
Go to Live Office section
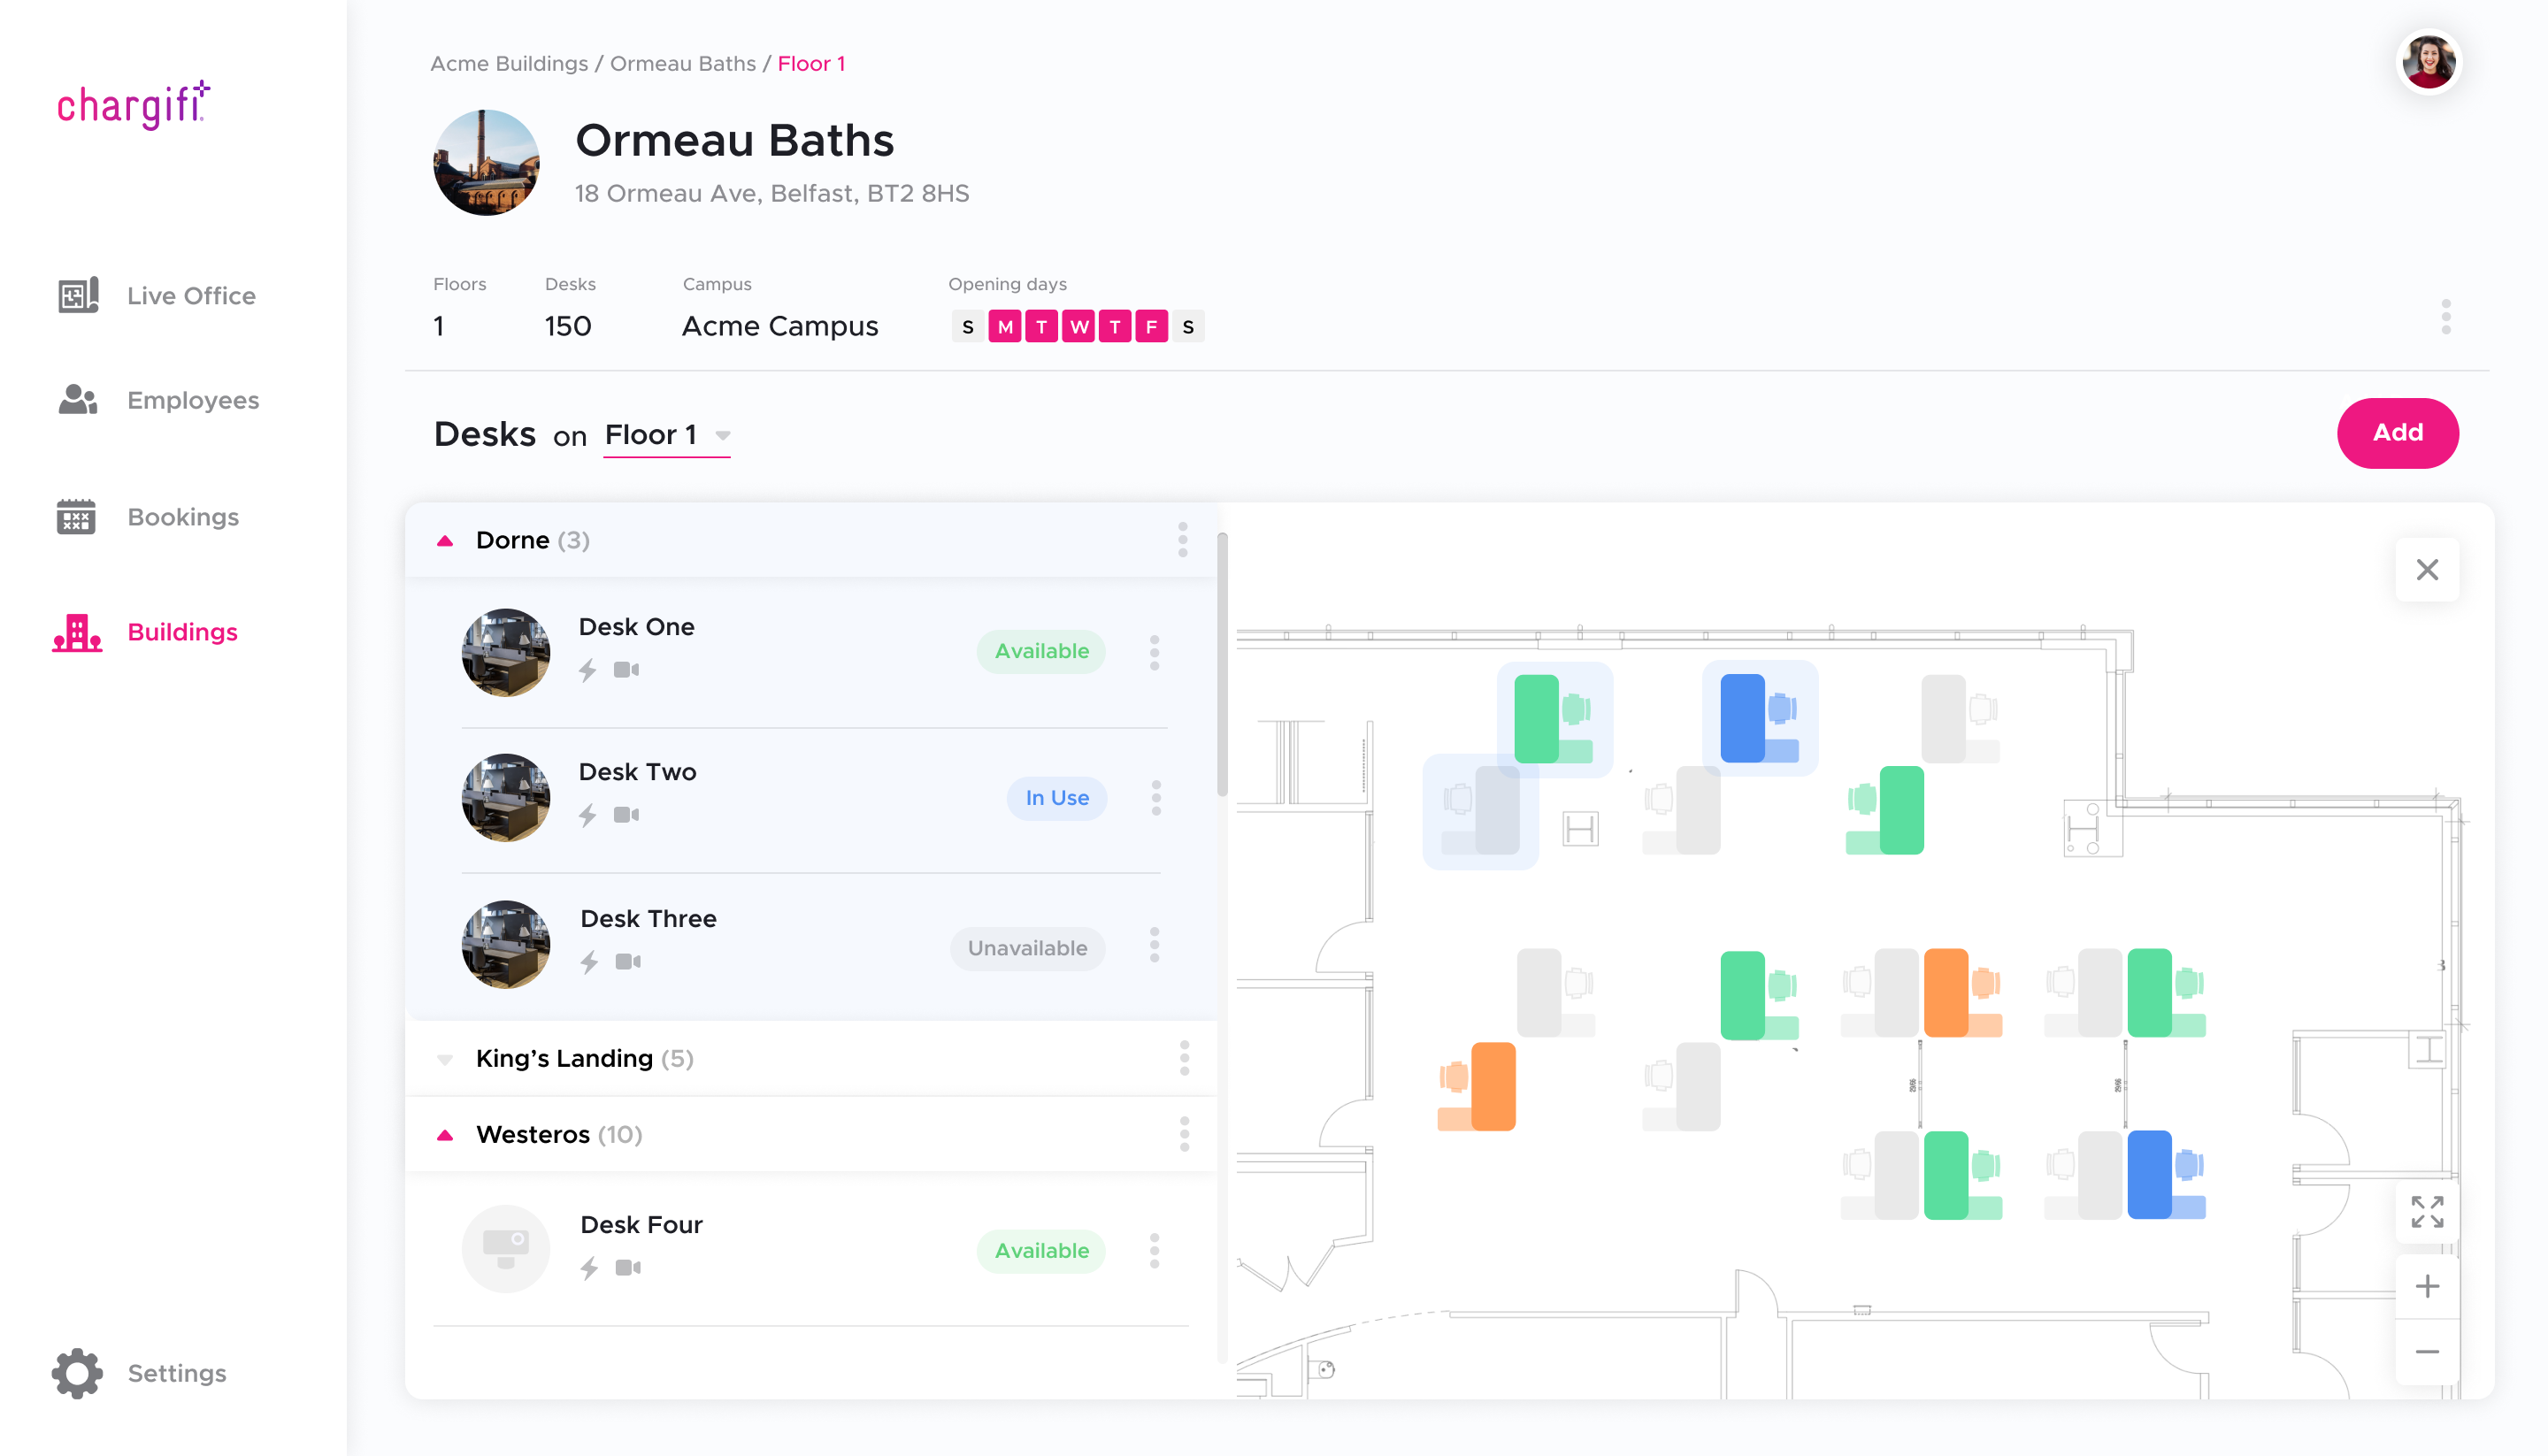[190, 296]
